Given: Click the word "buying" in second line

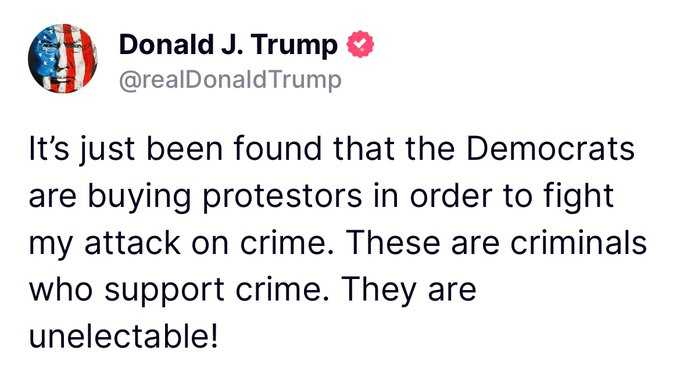Looking at the screenshot, I should (x=139, y=197).
